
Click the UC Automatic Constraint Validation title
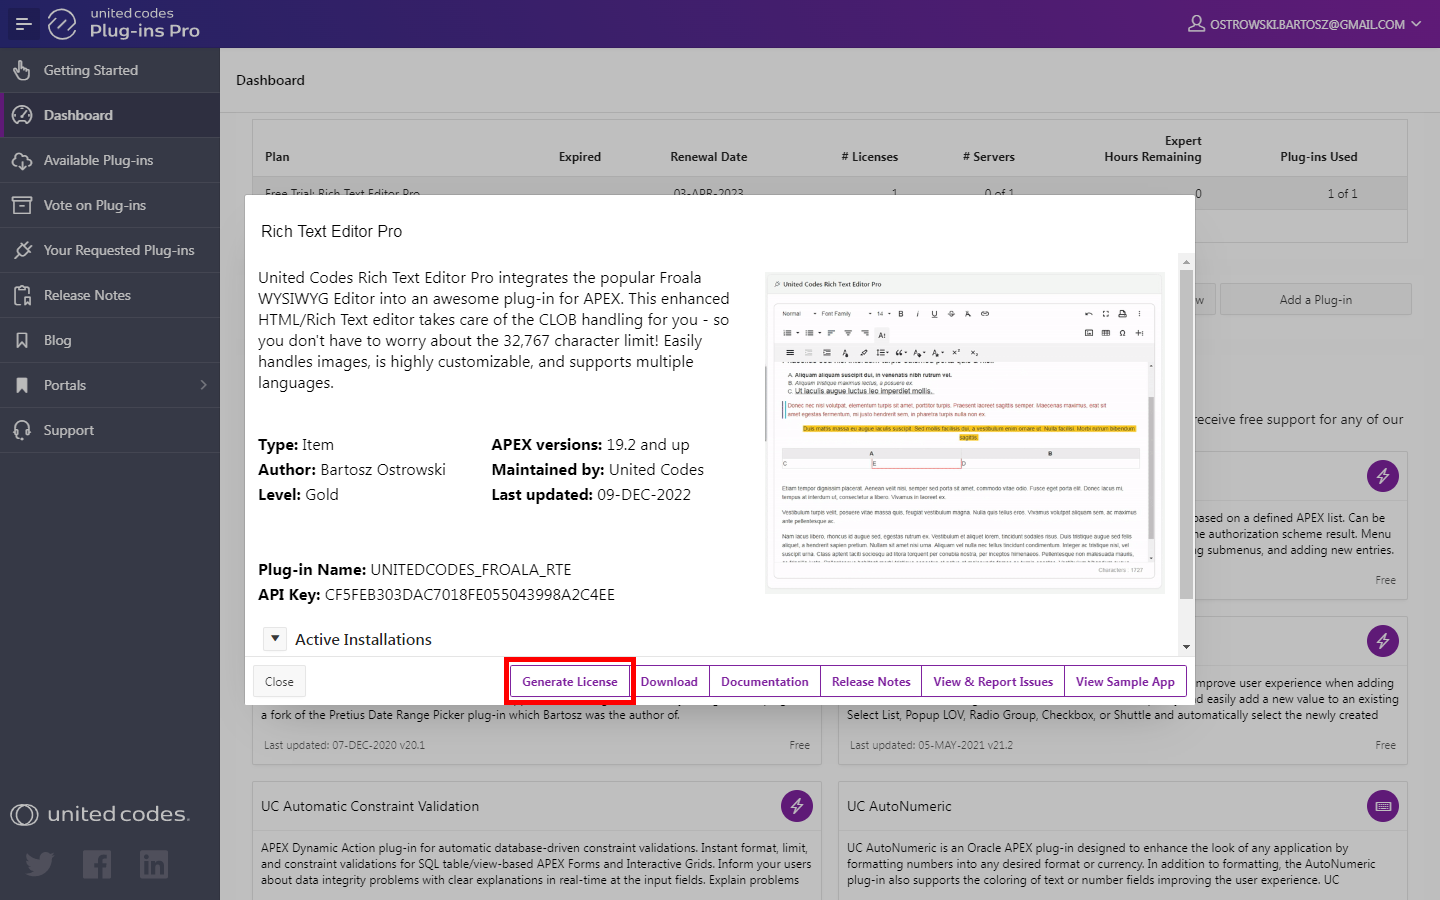tap(370, 806)
